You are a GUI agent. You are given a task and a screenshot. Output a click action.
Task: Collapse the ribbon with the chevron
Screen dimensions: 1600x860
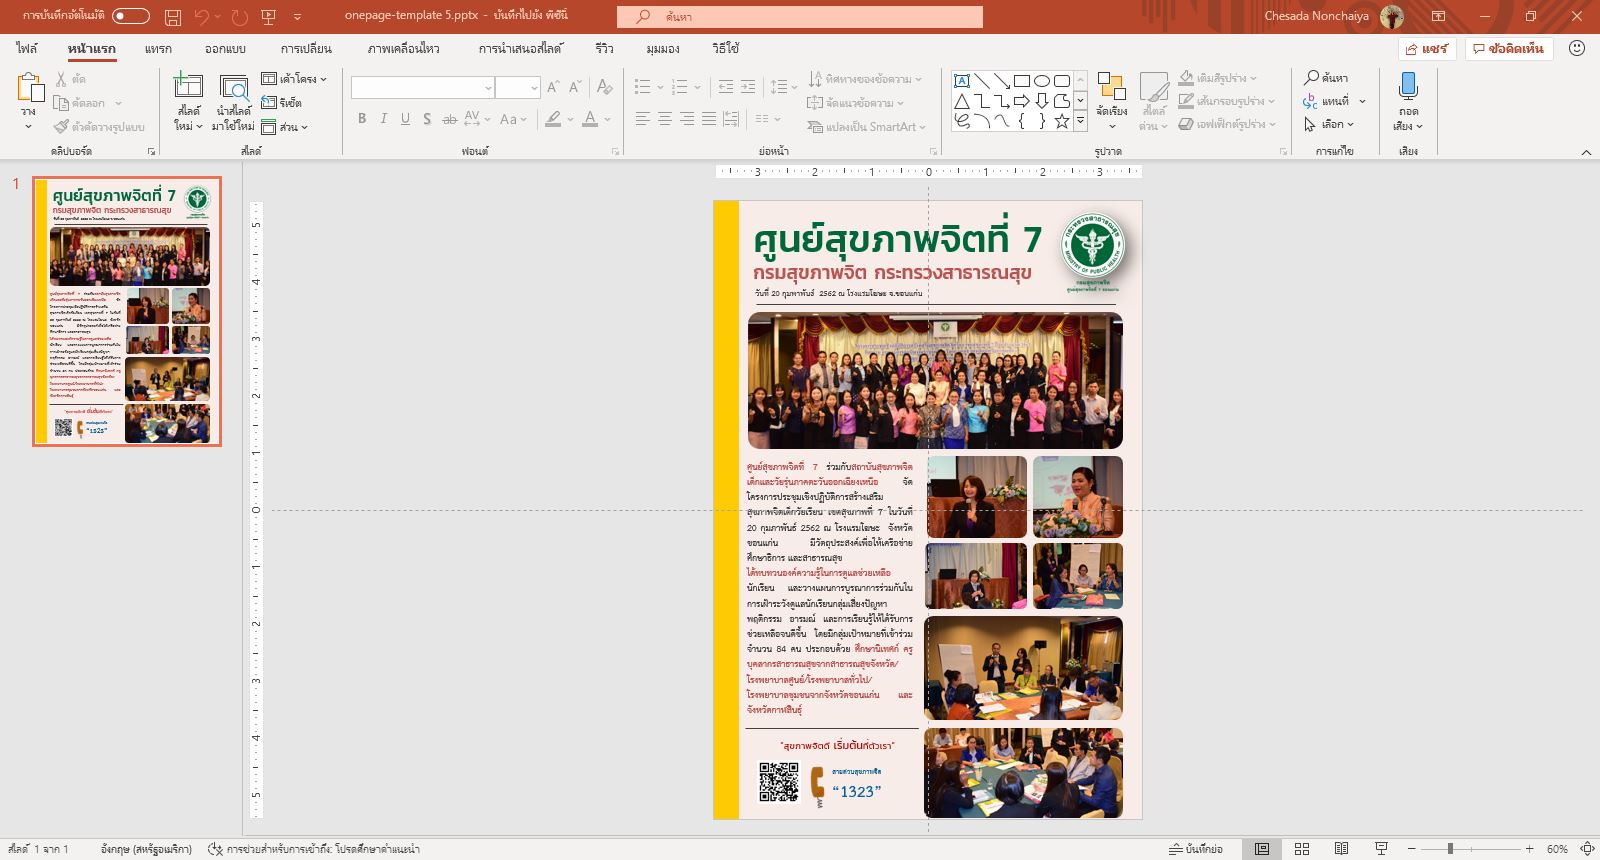point(1586,152)
